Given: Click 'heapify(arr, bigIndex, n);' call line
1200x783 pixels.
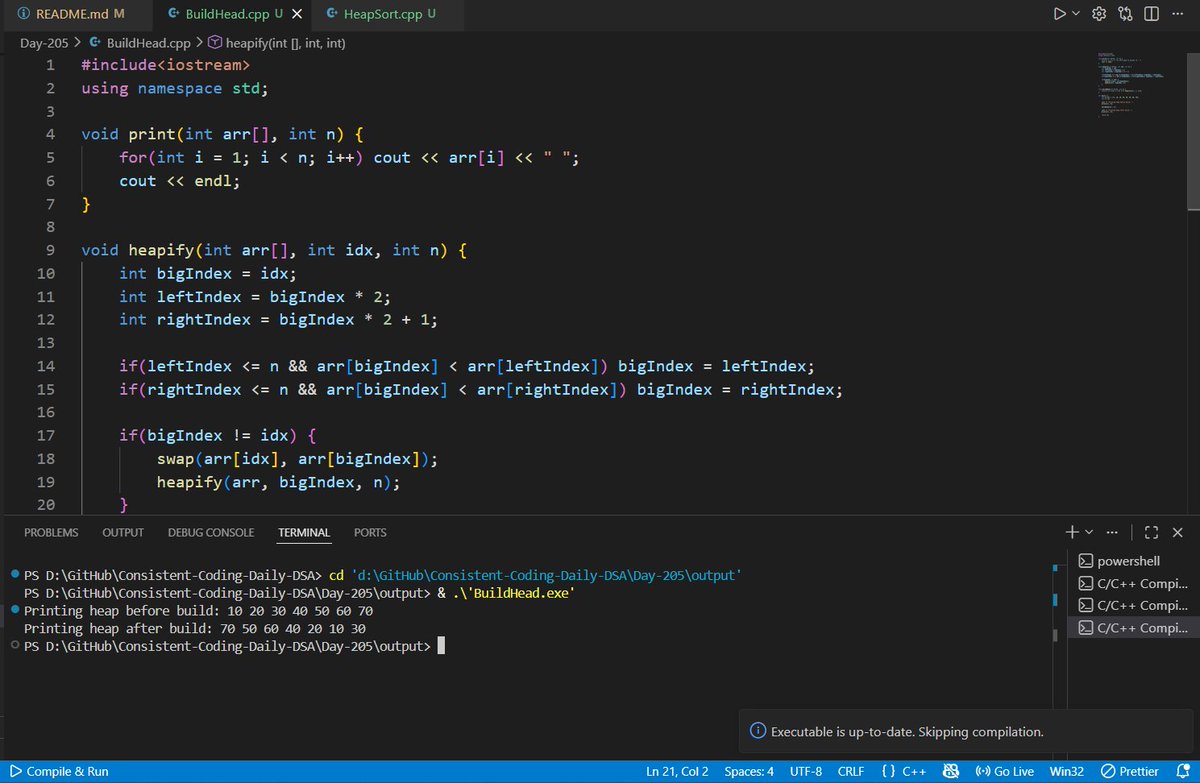Looking at the screenshot, I should coord(278,481).
